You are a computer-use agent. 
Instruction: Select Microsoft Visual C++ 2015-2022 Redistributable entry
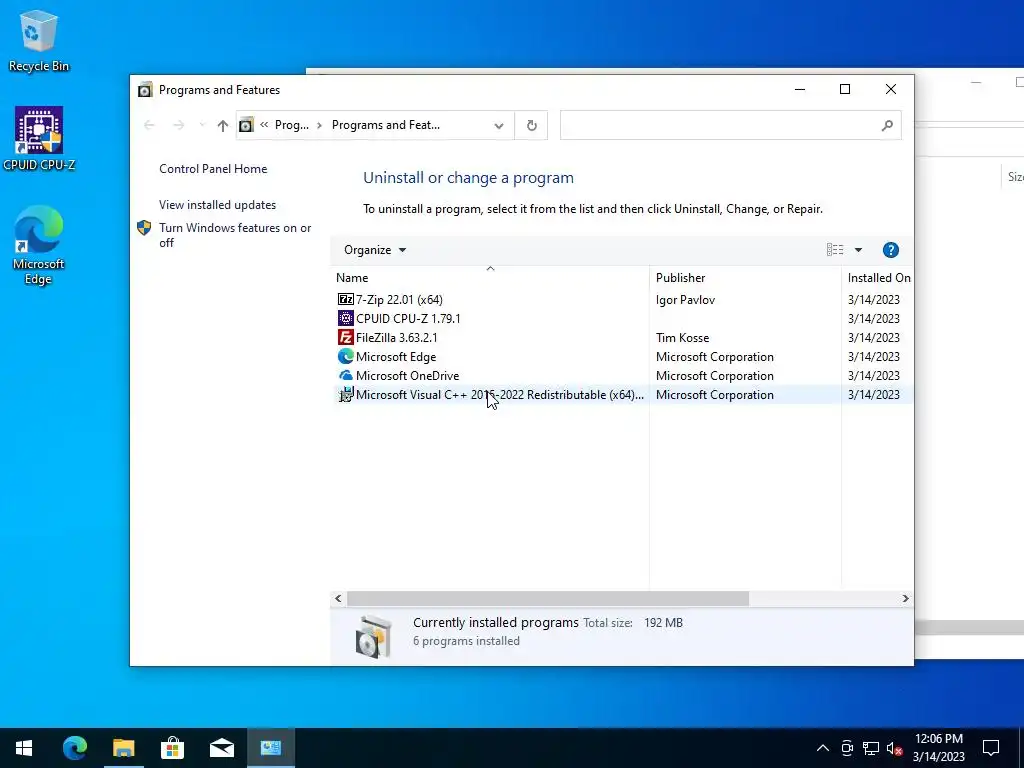[x=623, y=394]
